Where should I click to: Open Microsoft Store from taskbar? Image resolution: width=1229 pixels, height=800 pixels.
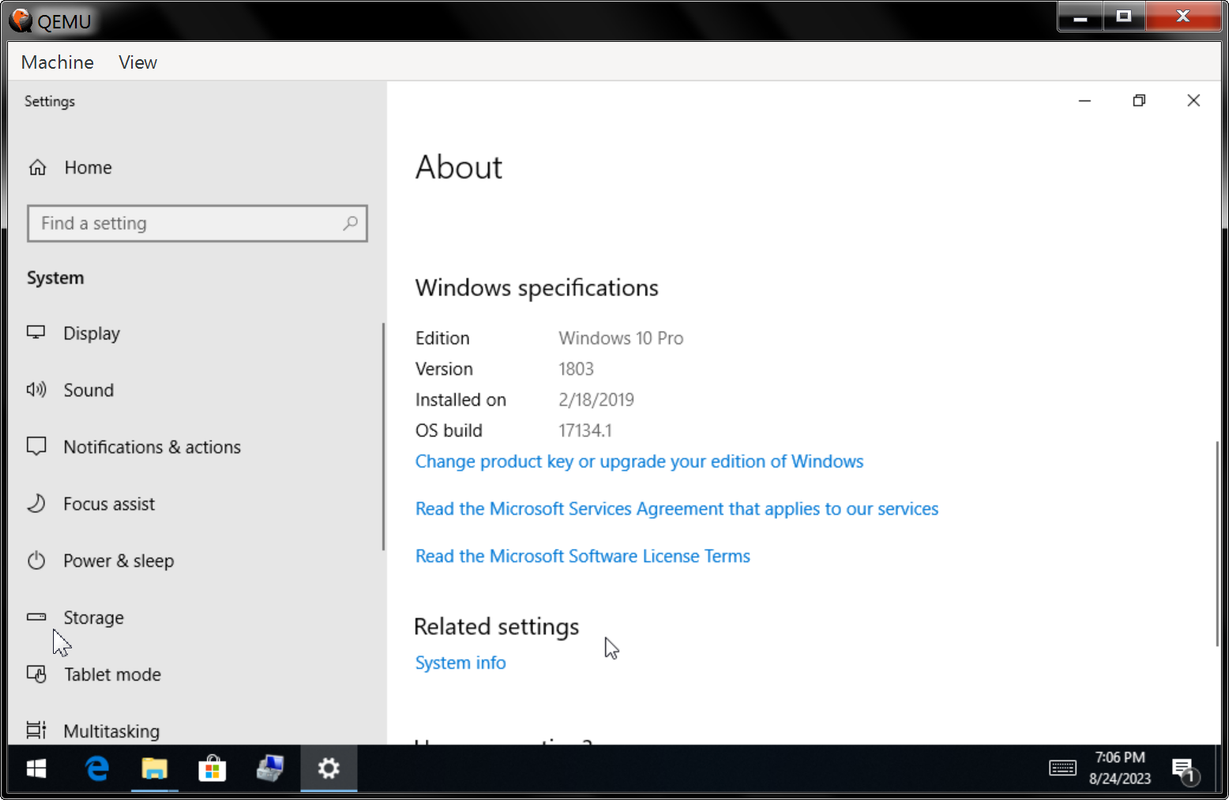[x=212, y=768]
